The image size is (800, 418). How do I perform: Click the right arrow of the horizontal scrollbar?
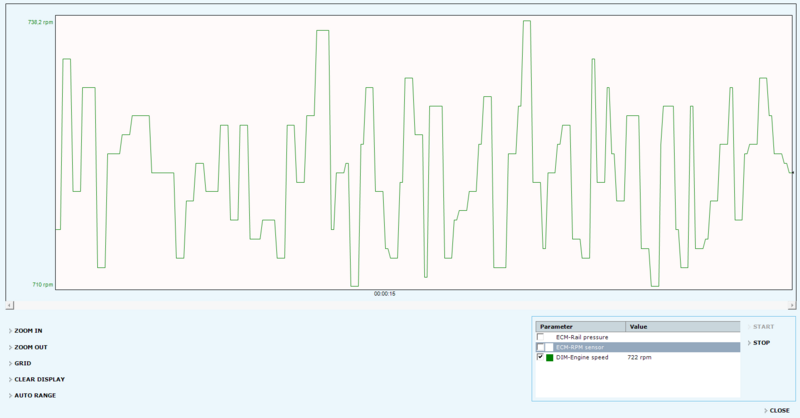point(791,305)
